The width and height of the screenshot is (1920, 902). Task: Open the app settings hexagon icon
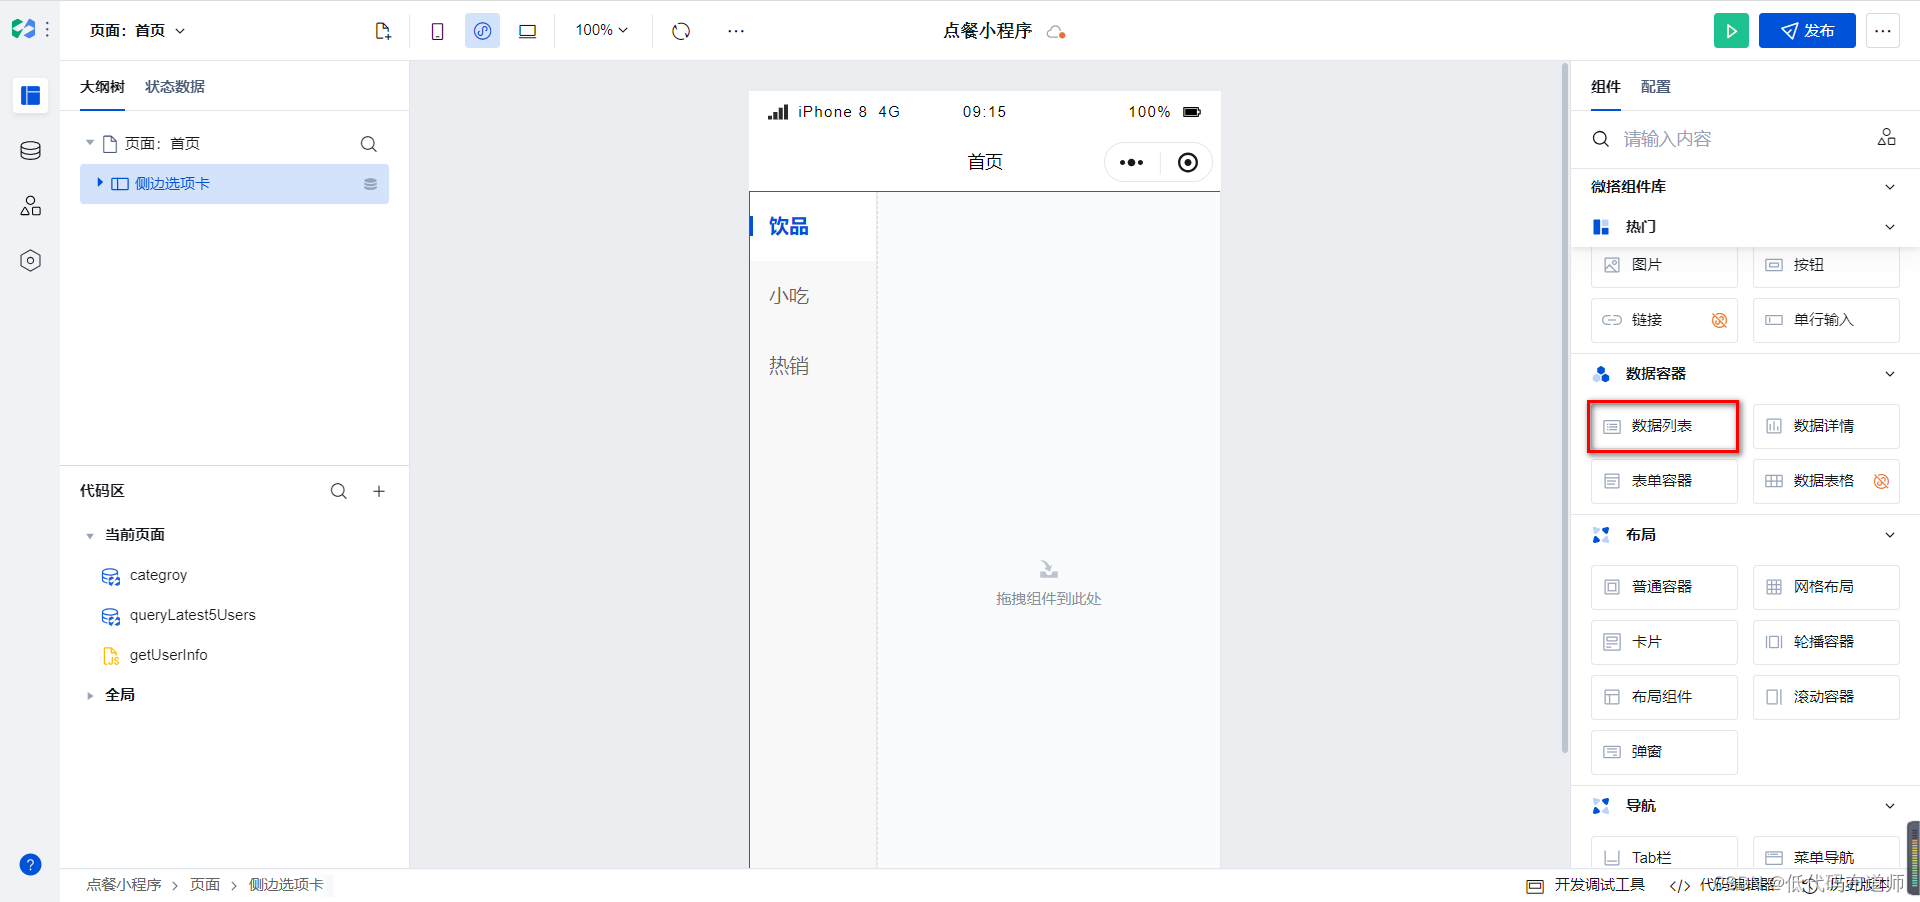pos(30,261)
